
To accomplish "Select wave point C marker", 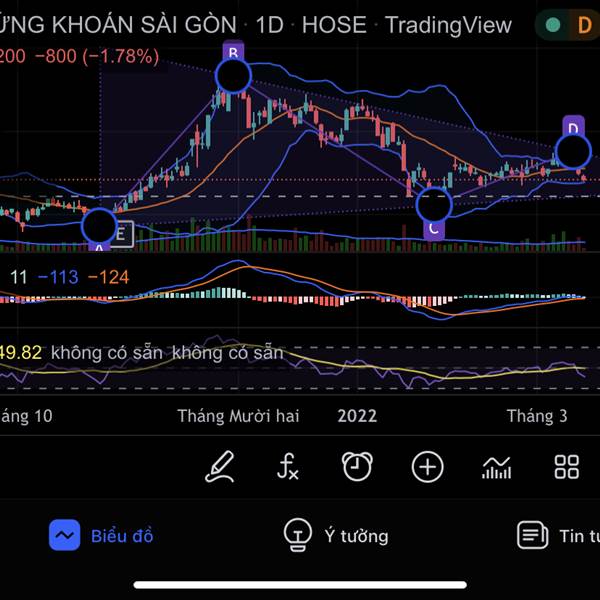I will point(434,205).
